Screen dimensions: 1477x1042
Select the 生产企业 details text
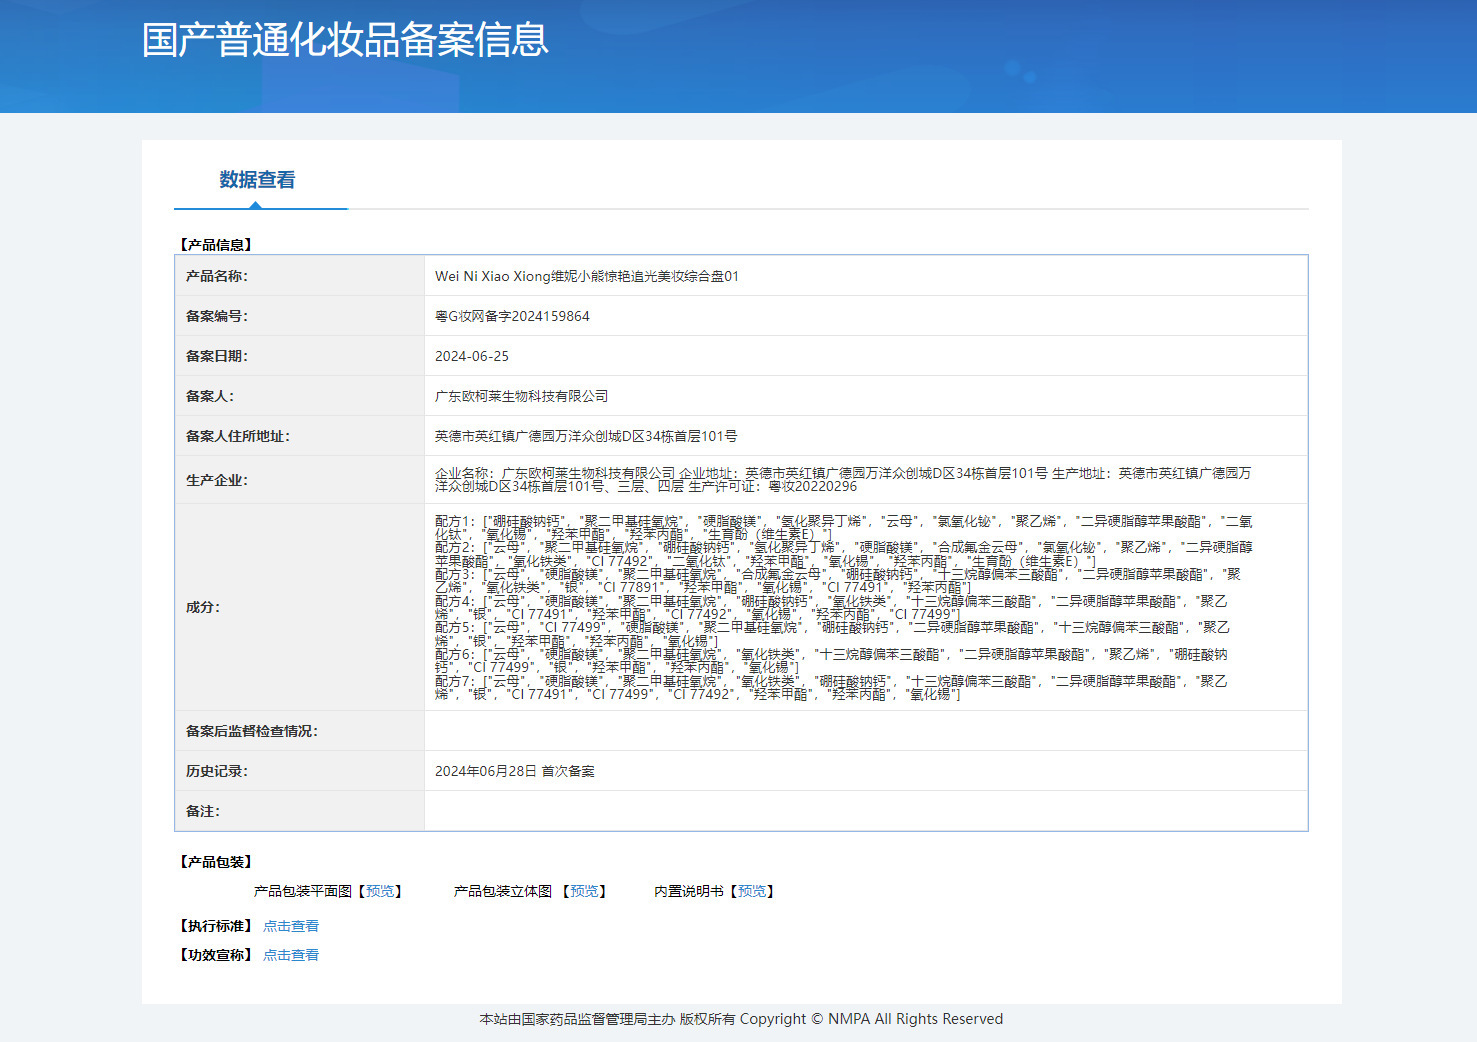[843, 480]
